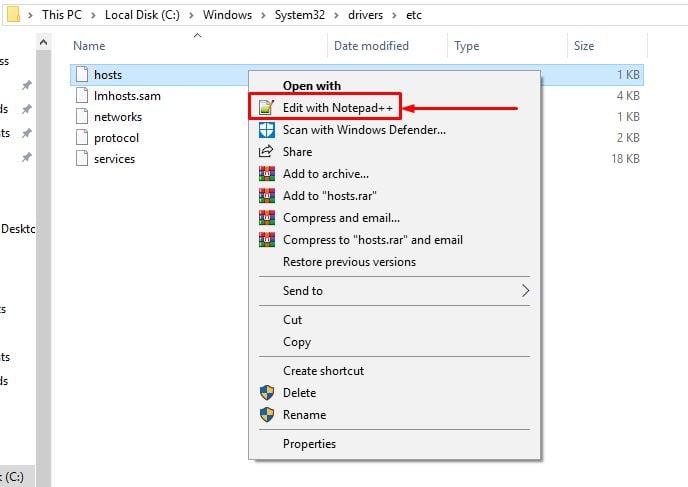Click the UAC shield icon beside Delete
Viewport: 688px width, 487px height.
coord(266,393)
